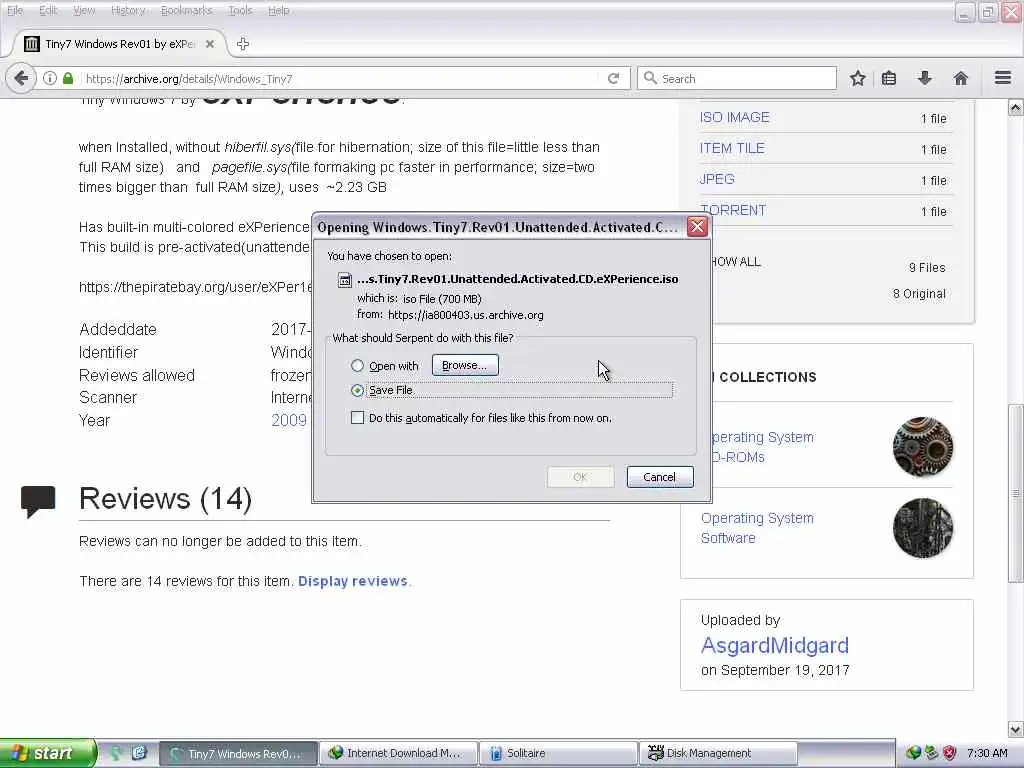Click the greyed OK button

(580, 477)
